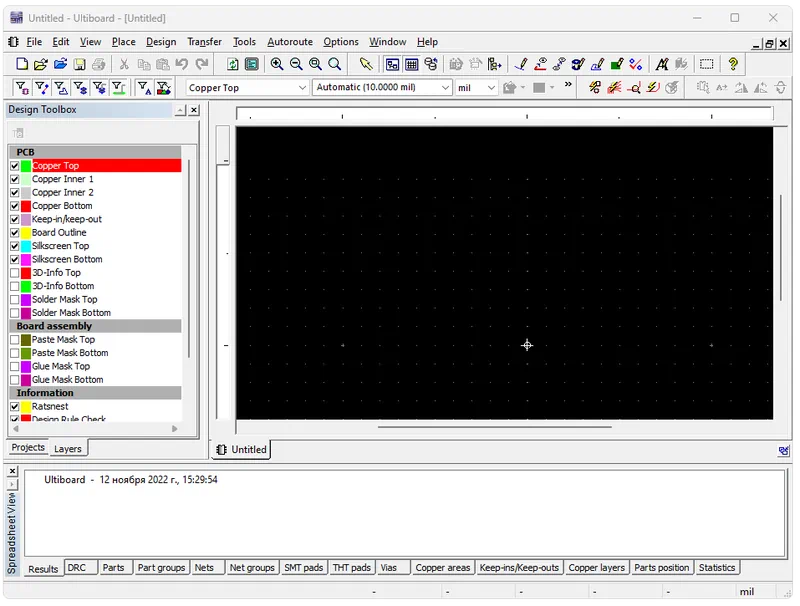The height and width of the screenshot is (606, 800).
Task: Toggle the Ratsnest checkbox
Action: 15,407
